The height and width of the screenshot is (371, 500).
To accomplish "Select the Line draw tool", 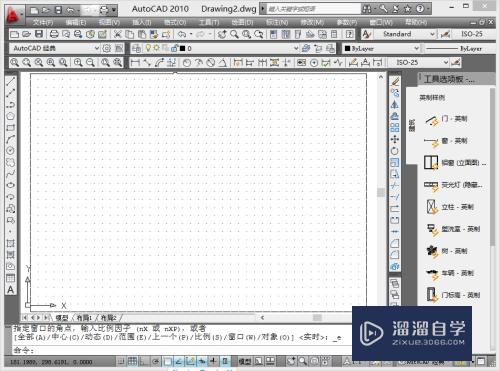I will tap(11, 81).
